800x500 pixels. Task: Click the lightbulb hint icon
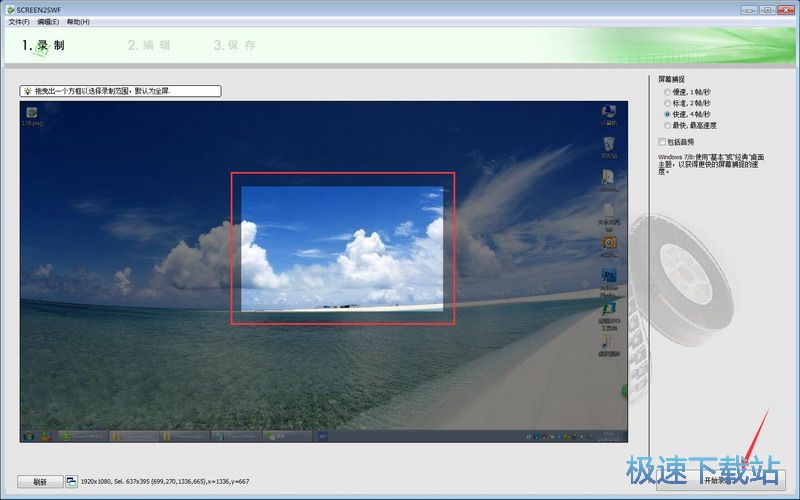click(x=27, y=91)
